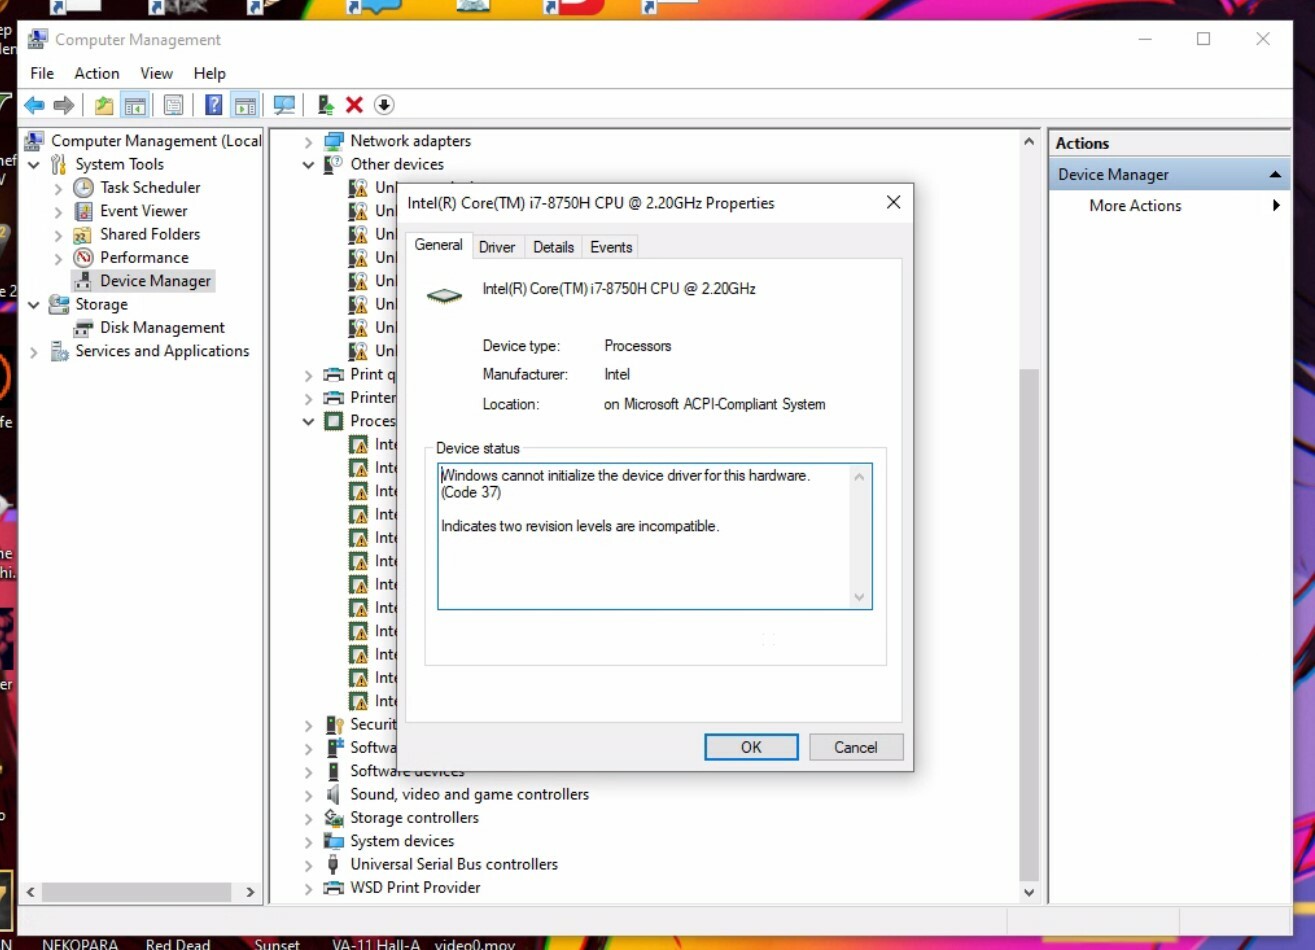Open the Help menu

click(x=209, y=73)
